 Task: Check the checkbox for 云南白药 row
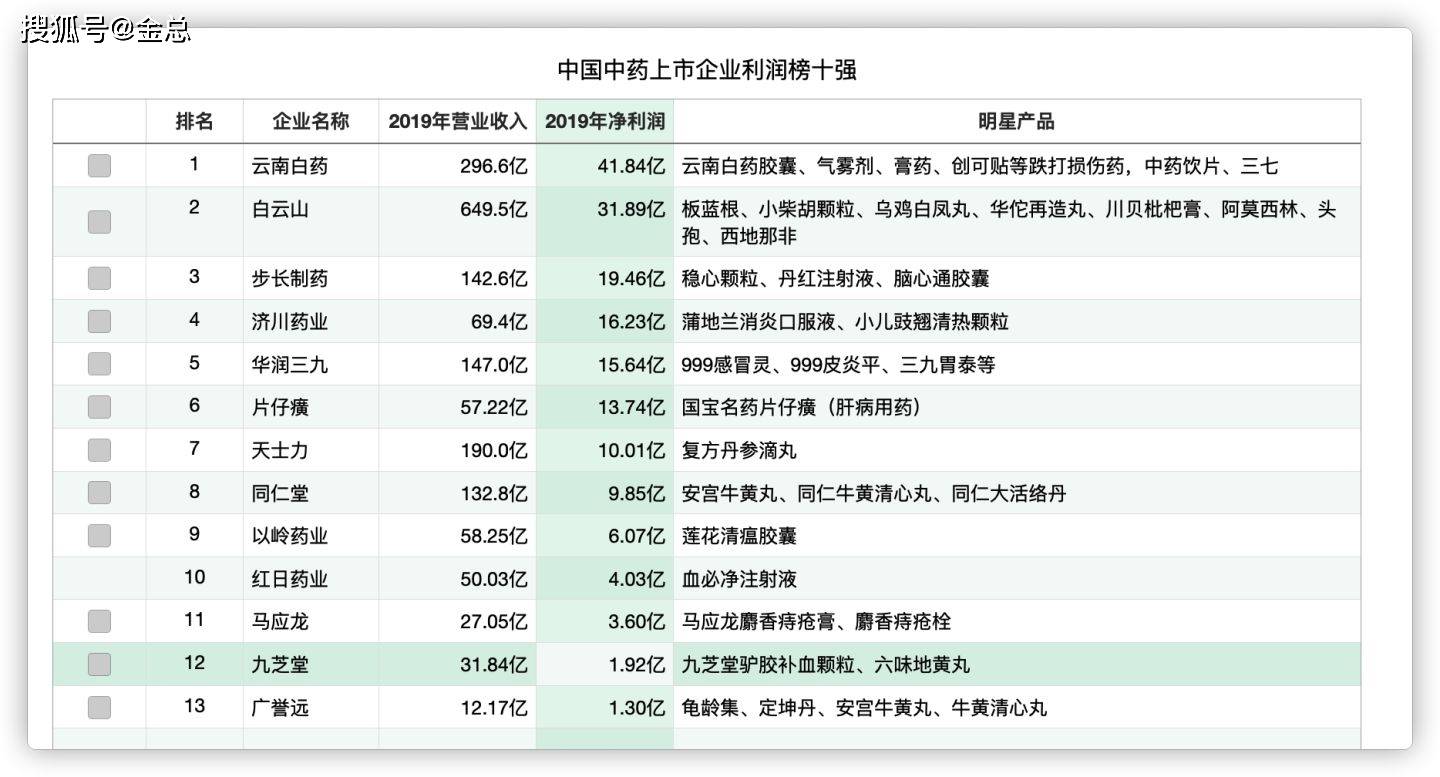98,165
